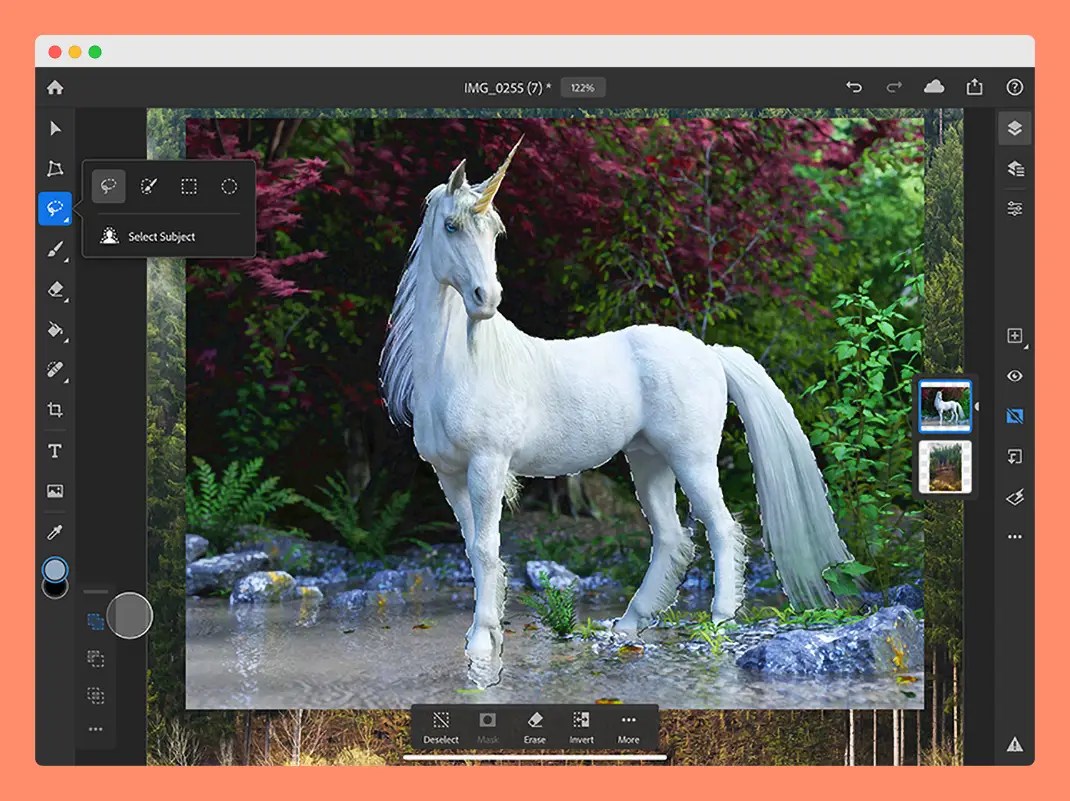Click the Add new layer icon
Image resolution: width=1070 pixels, height=801 pixels.
point(1014,336)
